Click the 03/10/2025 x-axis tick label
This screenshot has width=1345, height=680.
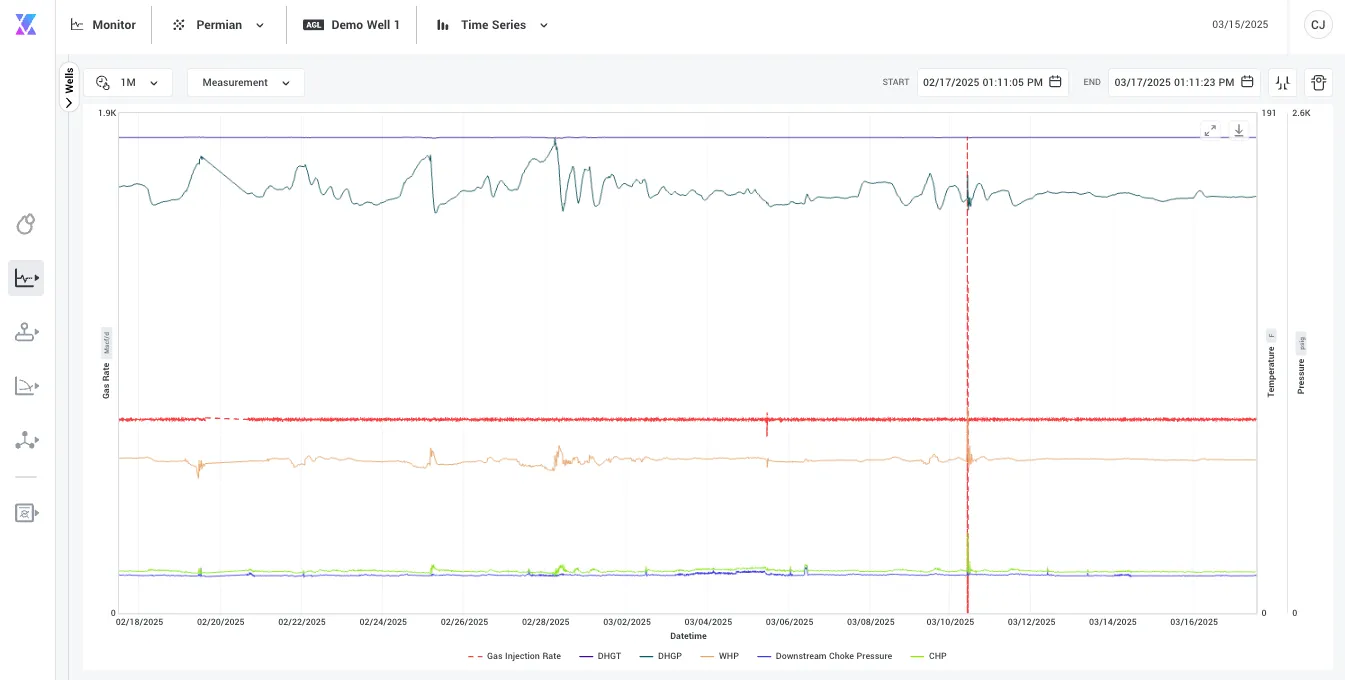click(951, 622)
